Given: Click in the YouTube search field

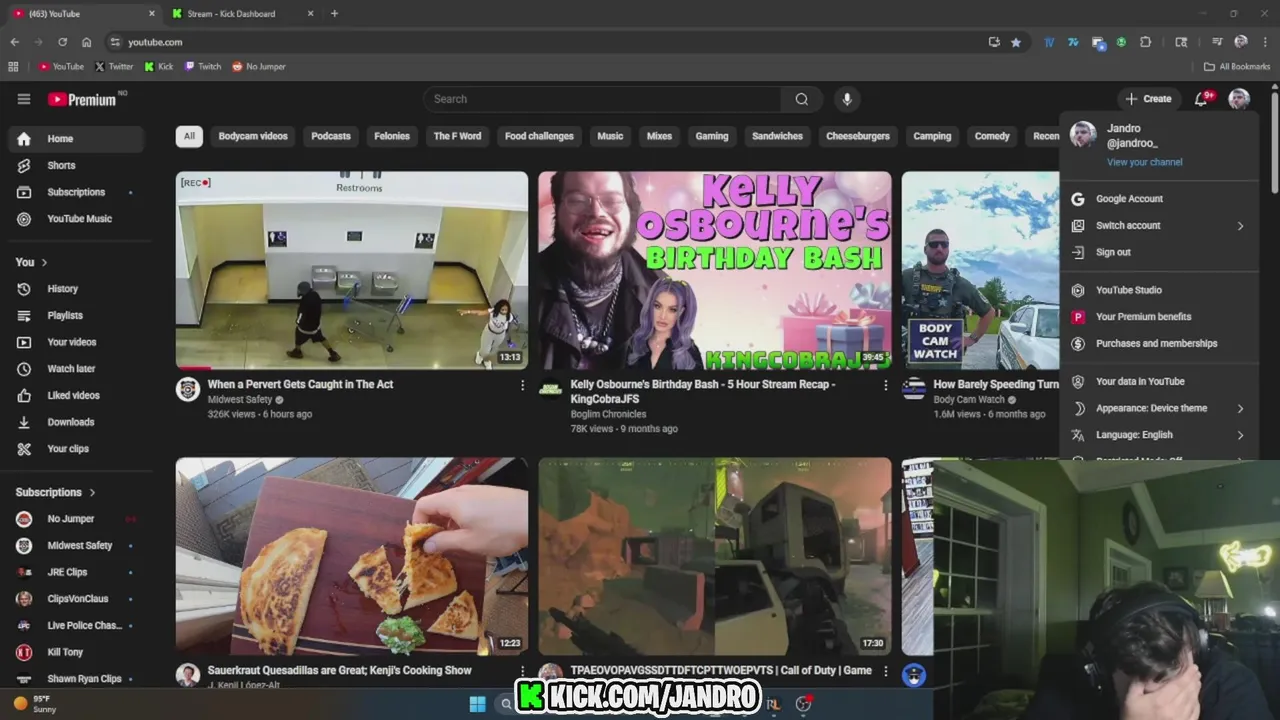Looking at the screenshot, I should [602, 99].
